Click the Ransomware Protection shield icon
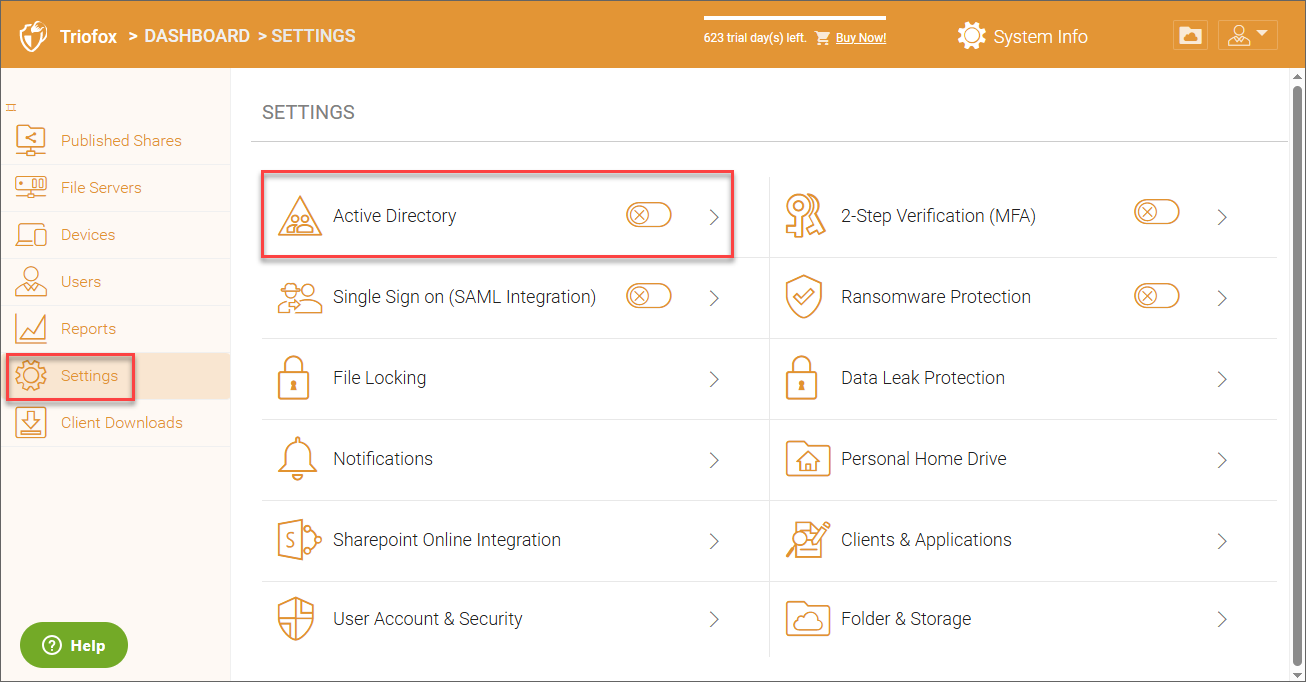This screenshot has width=1306, height=682. (804, 297)
